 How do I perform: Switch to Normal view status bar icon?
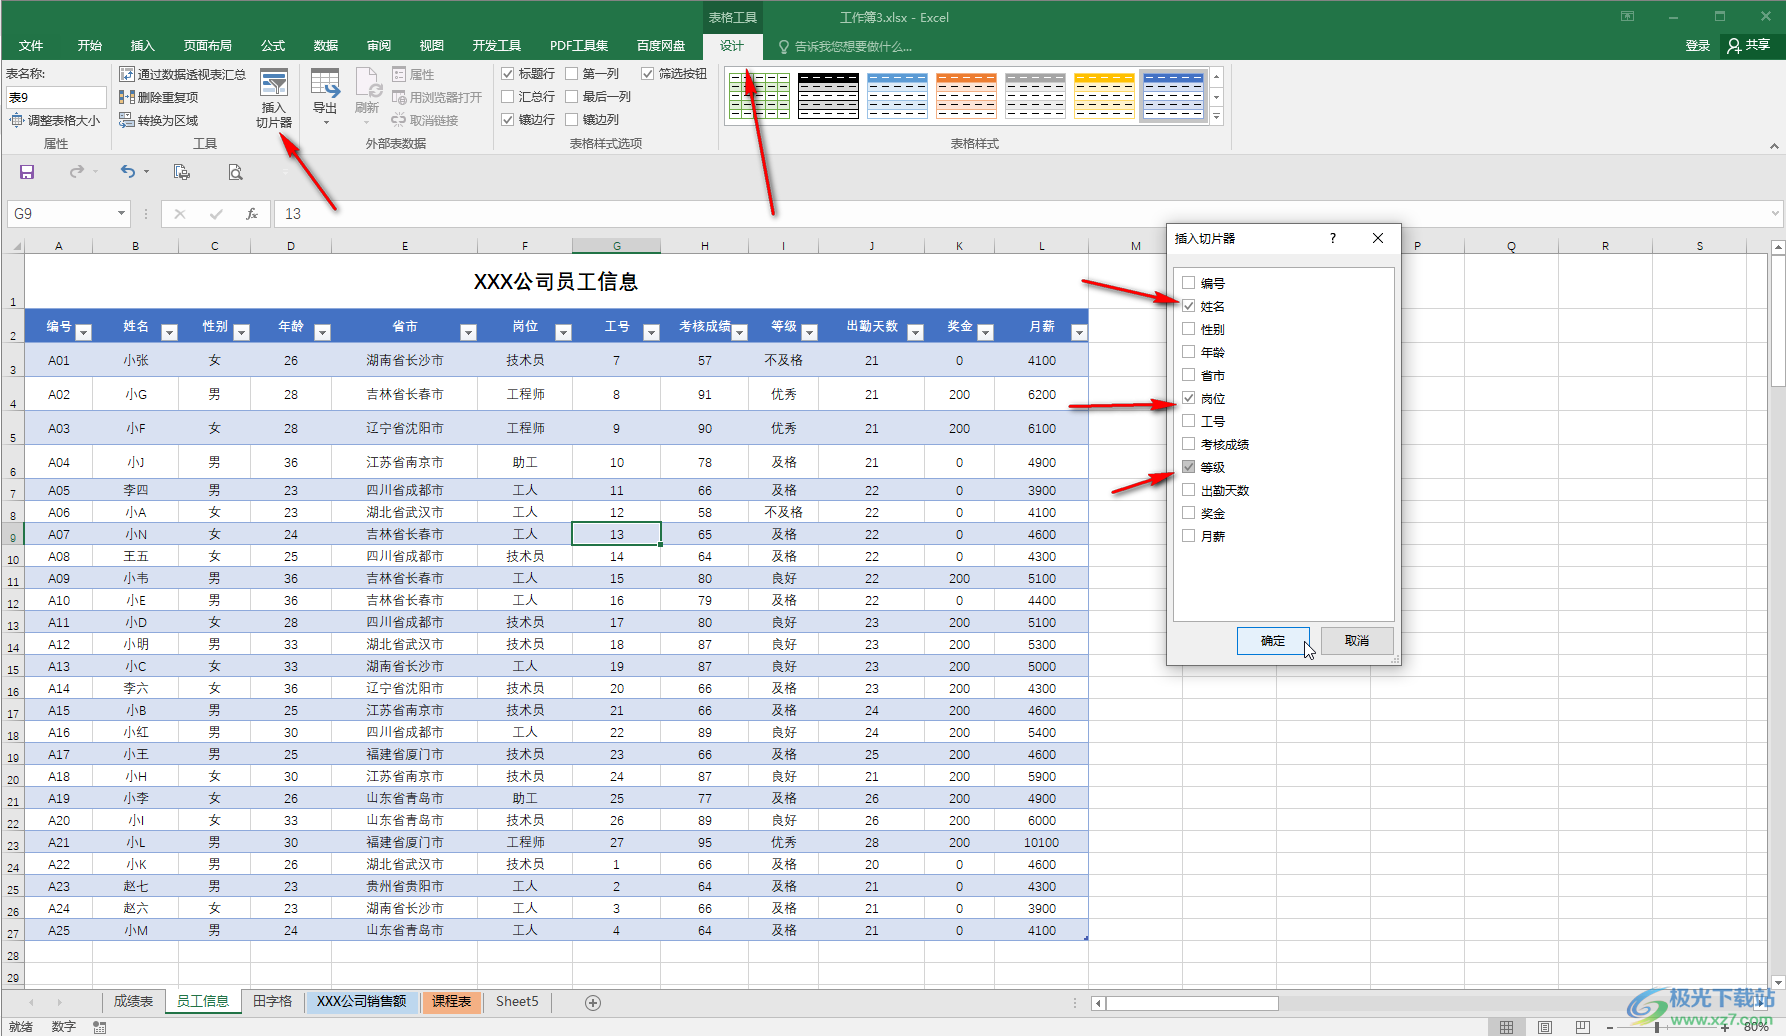pos(1506,1027)
